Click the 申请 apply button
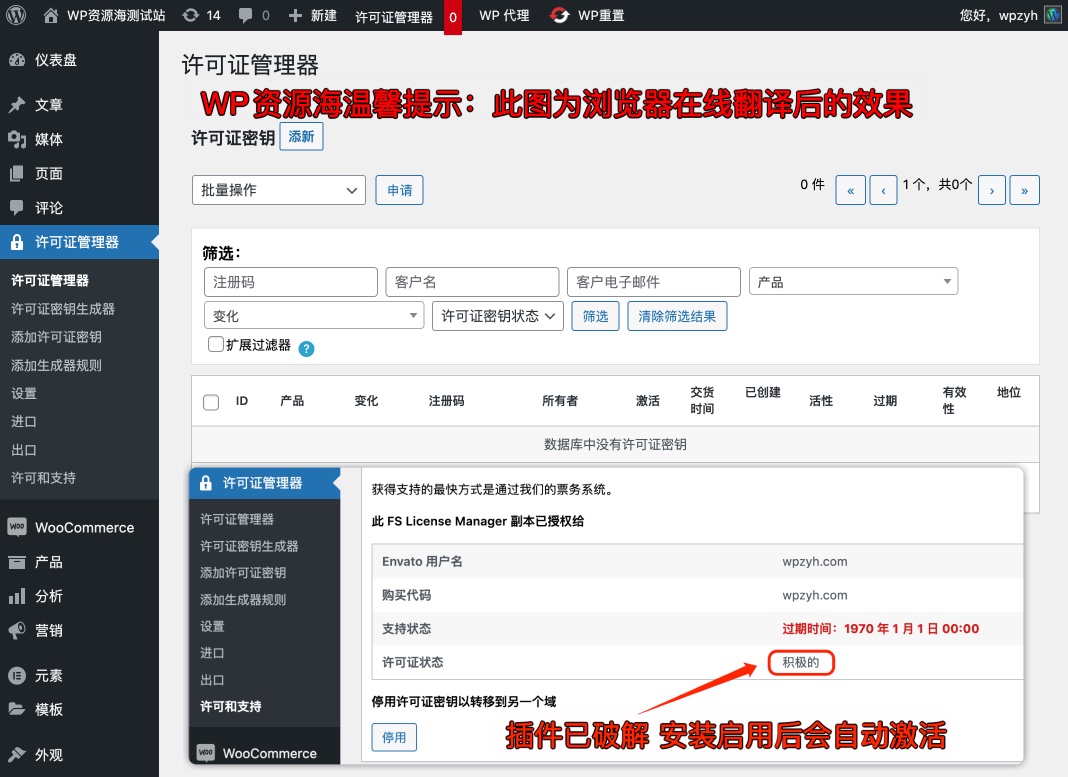The width and height of the screenshot is (1068, 777). click(x=399, y=190)
